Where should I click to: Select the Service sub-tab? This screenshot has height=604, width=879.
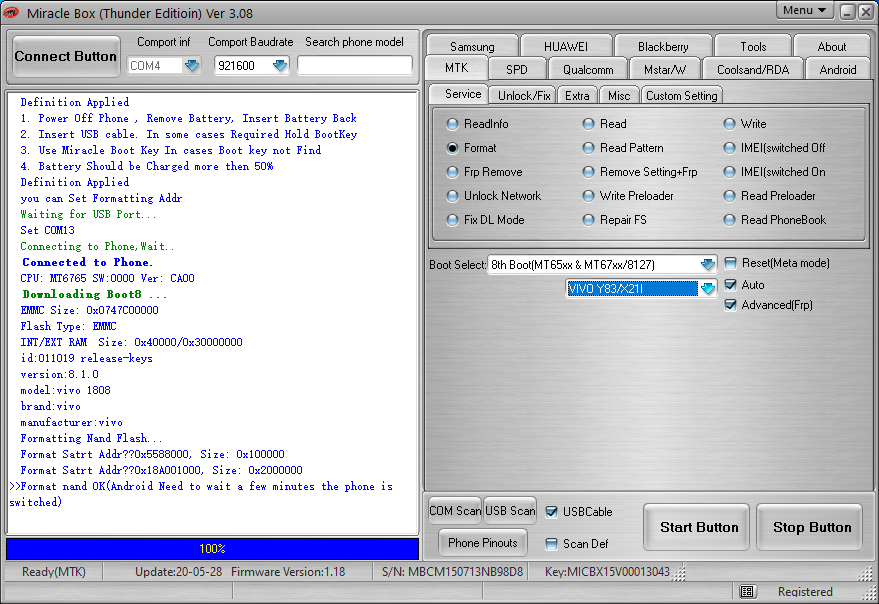462,94
